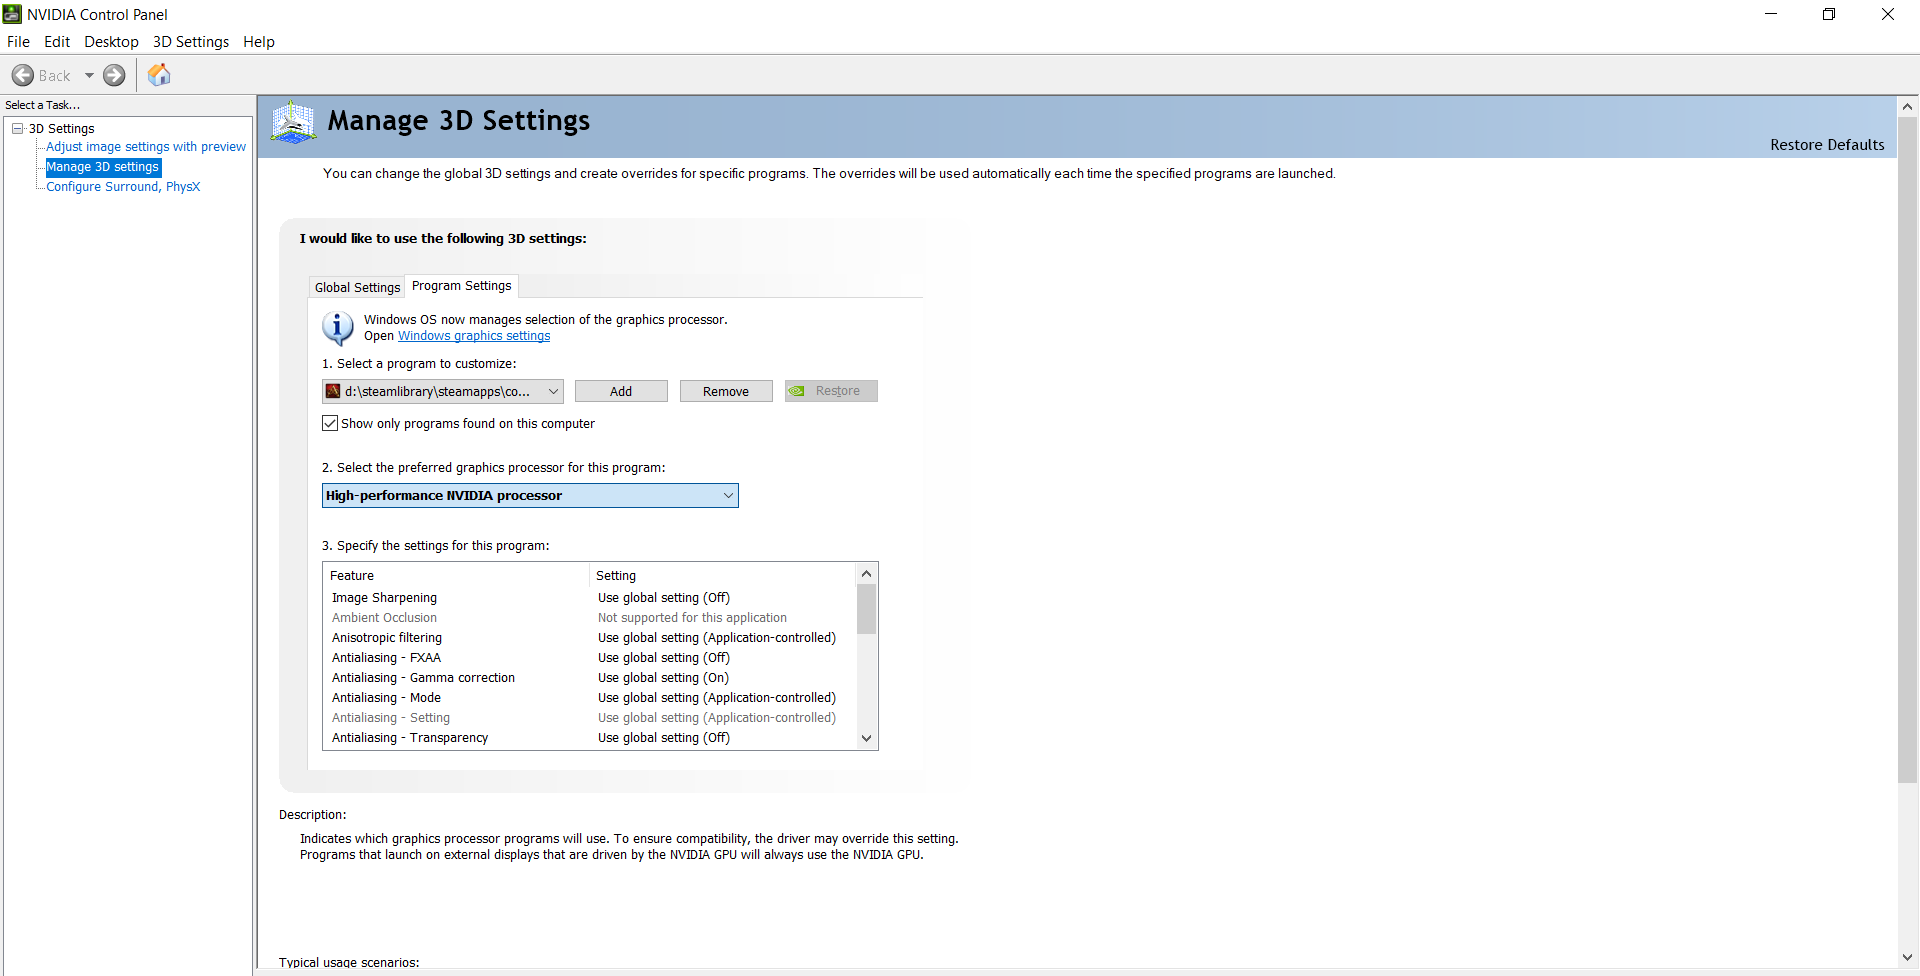The image size is (1920, 976).
Task: Click the program icon in the program dropdown
Action: 333,391
